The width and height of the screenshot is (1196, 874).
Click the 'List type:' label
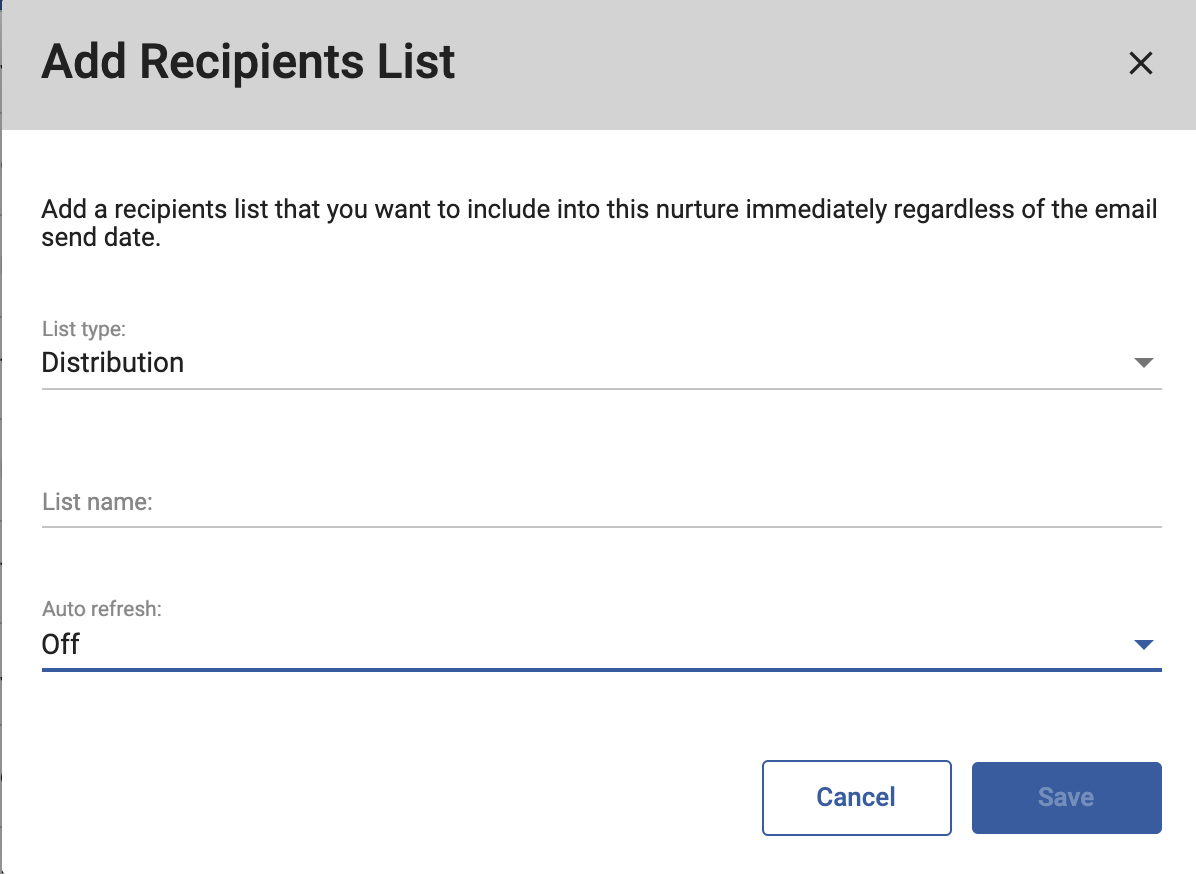(x=84, y=328)
